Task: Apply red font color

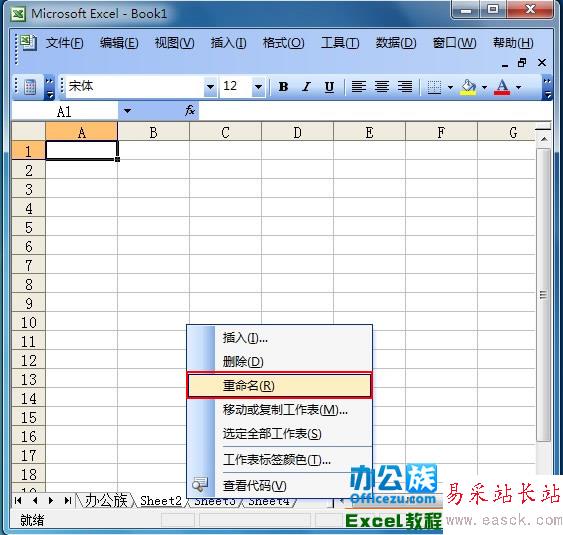Action: click(502, 87)
